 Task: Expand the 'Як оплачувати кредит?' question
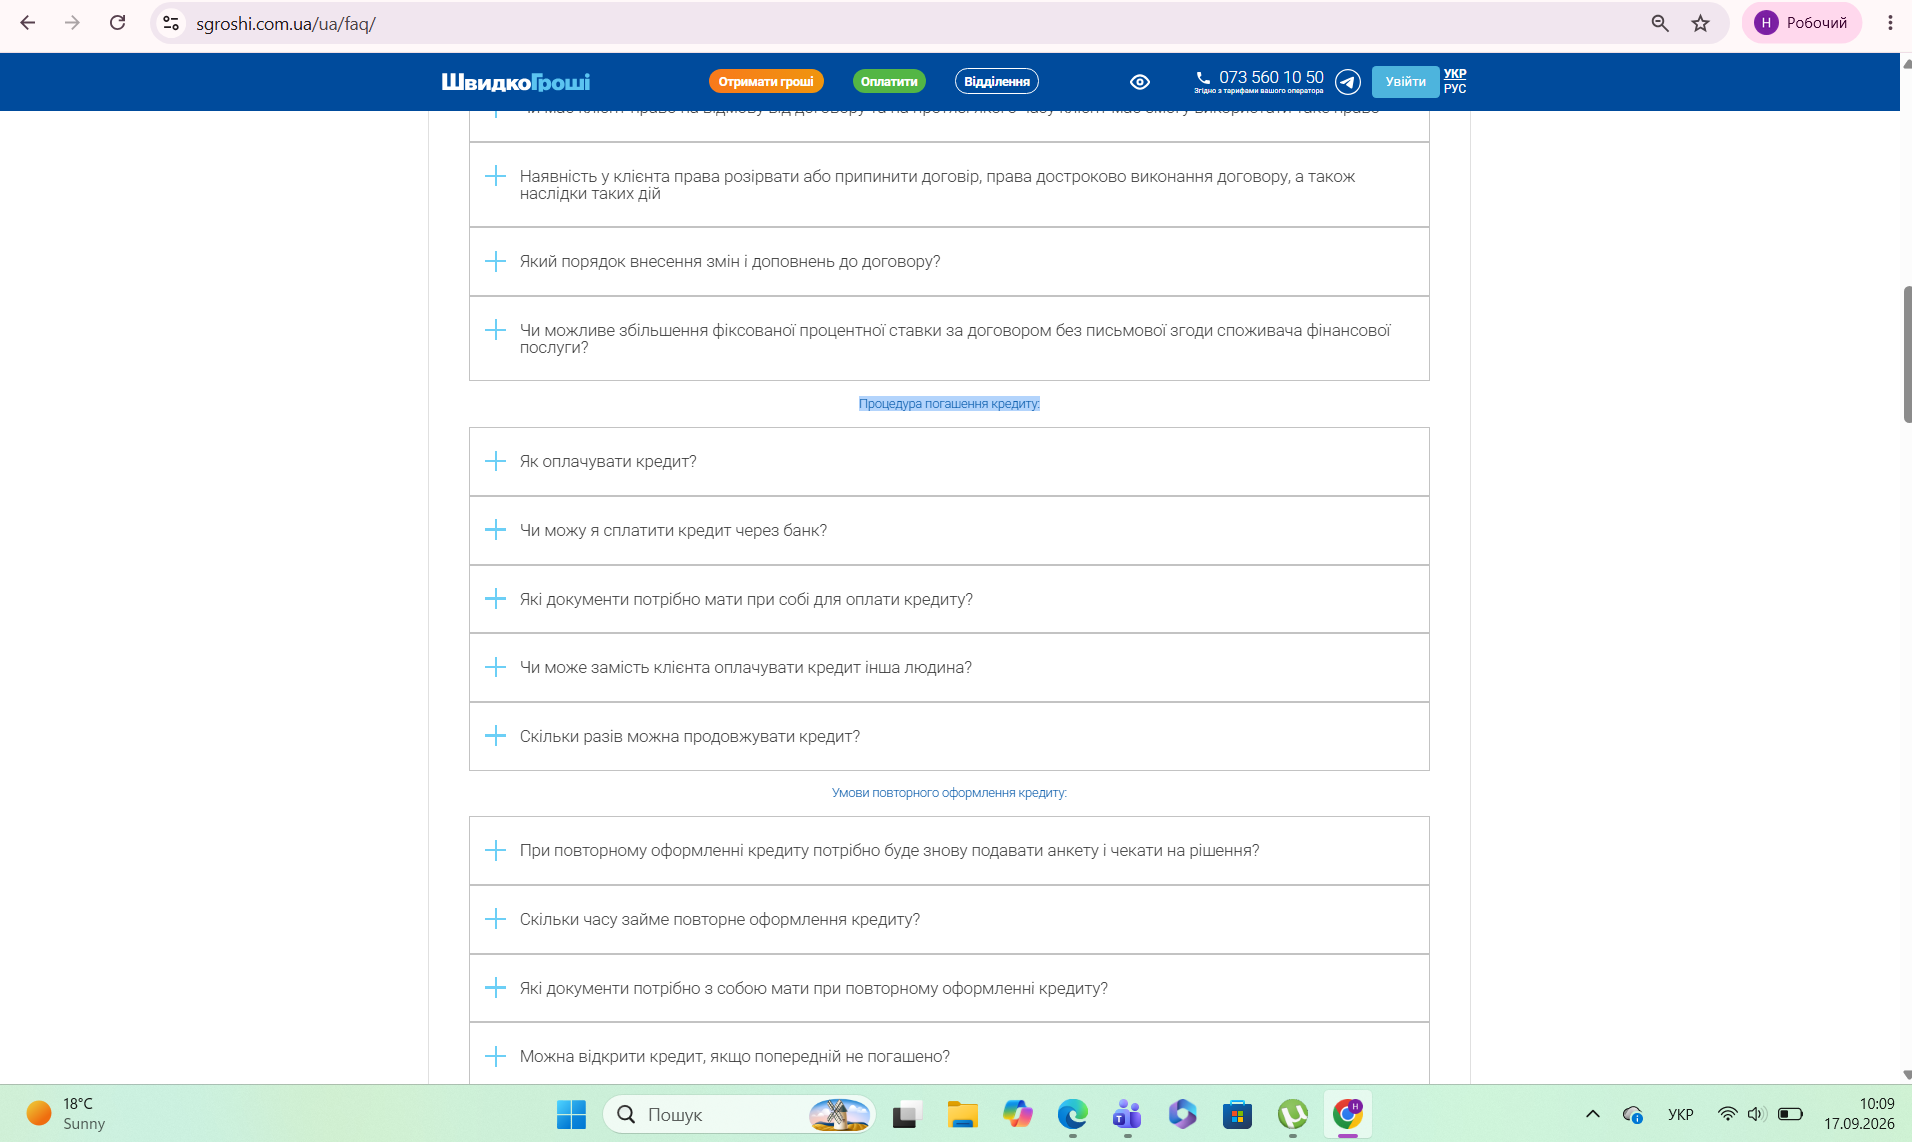(x=949, y=462)
